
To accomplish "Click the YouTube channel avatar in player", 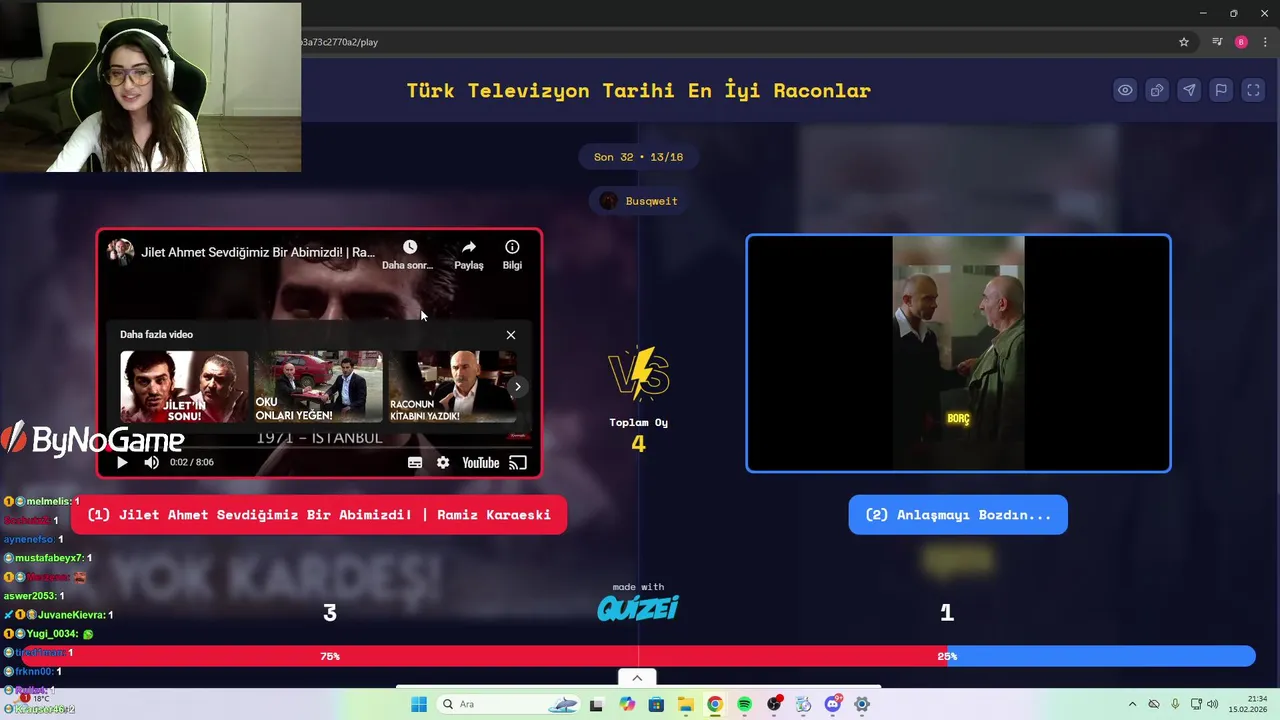I will click(x=121, y=252).
